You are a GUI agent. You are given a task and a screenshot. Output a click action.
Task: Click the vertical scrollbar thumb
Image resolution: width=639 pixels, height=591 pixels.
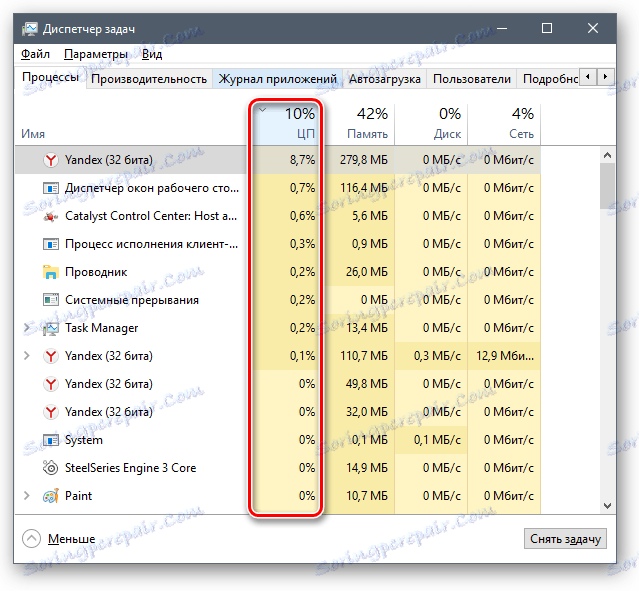click(607, 186)
